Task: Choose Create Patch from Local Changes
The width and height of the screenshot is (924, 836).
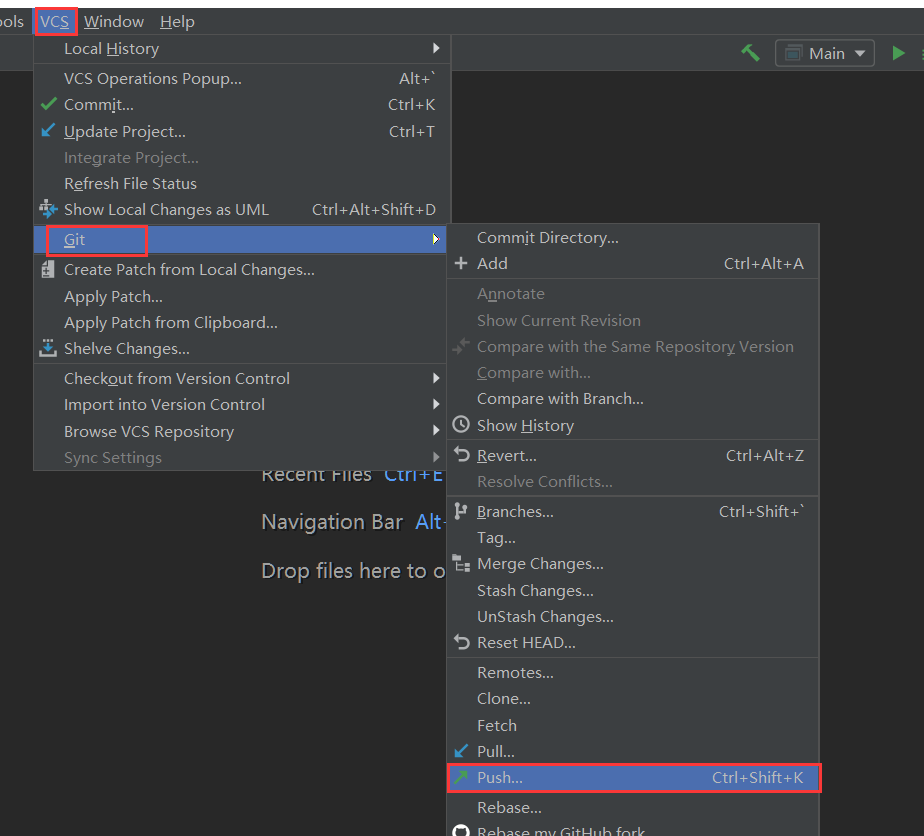Action: click(x=242, y=269)
